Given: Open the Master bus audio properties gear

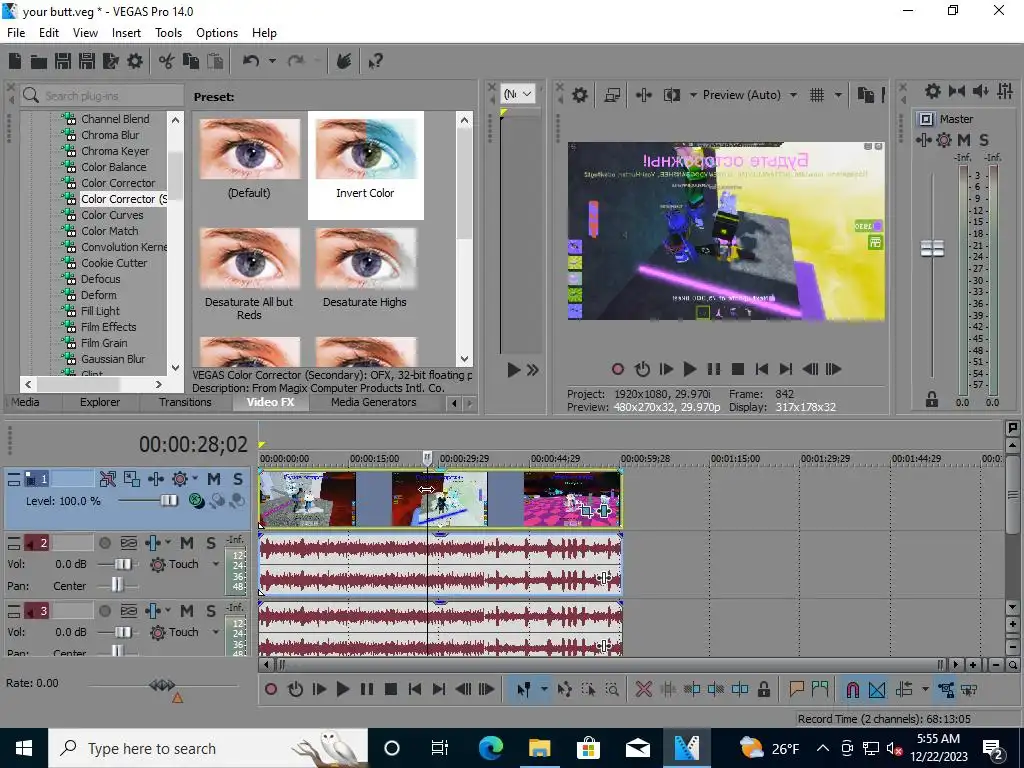Looking at the screenshot, I should [x=933, y=91].
